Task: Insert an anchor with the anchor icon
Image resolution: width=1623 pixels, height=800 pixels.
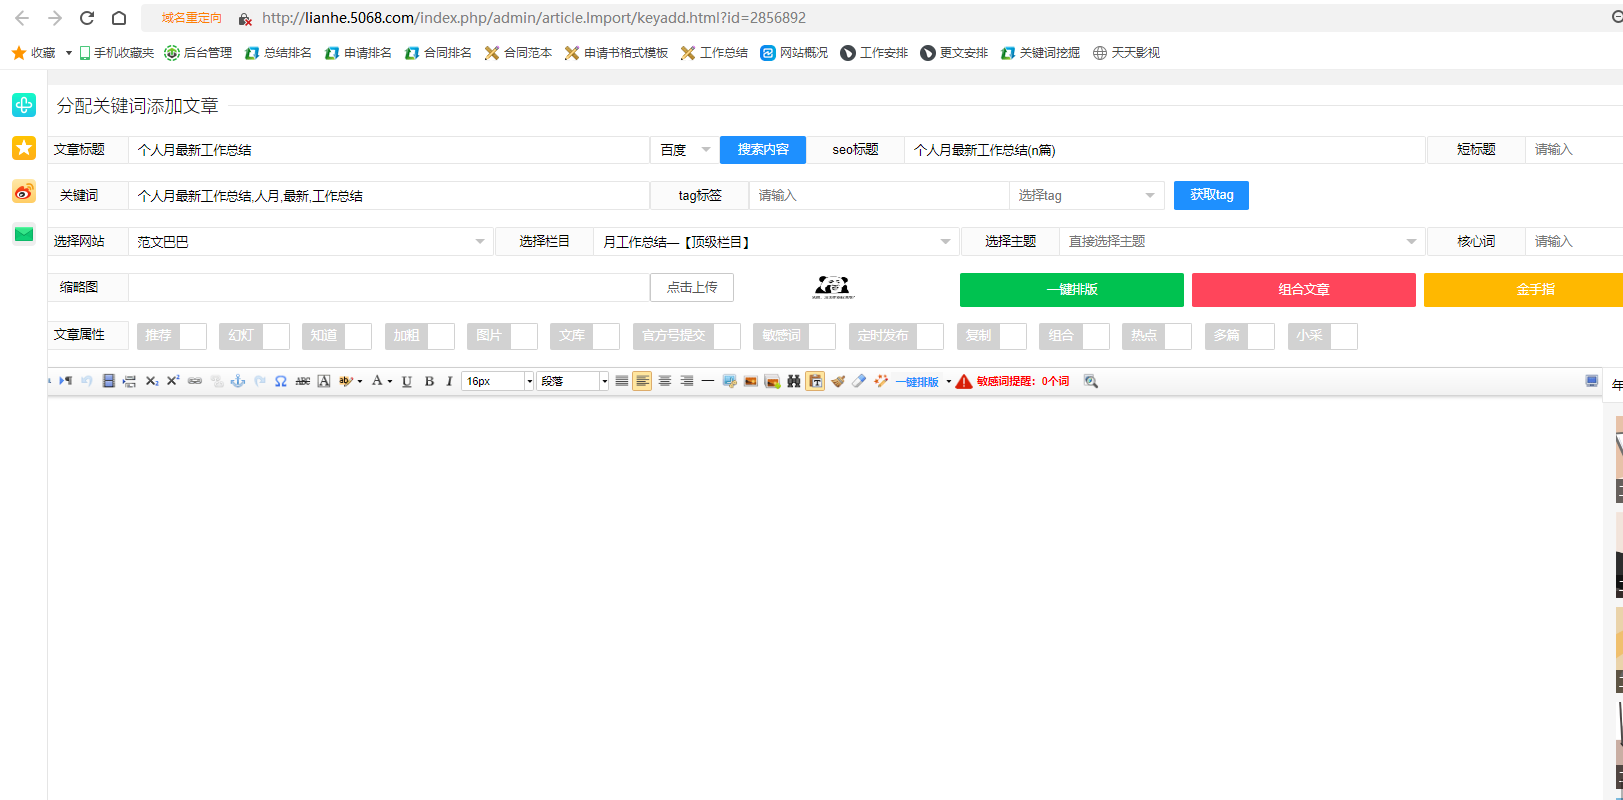Action: 238,381
